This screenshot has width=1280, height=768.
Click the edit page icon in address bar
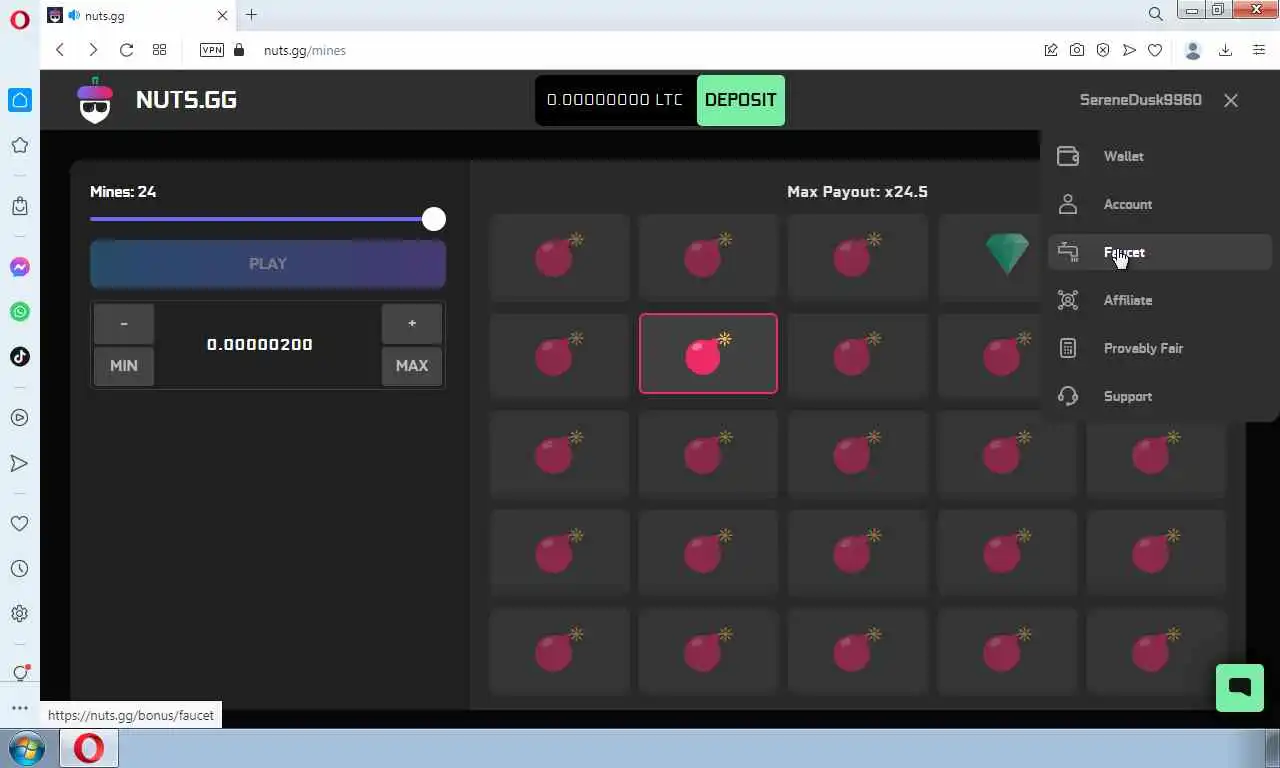1051,50
